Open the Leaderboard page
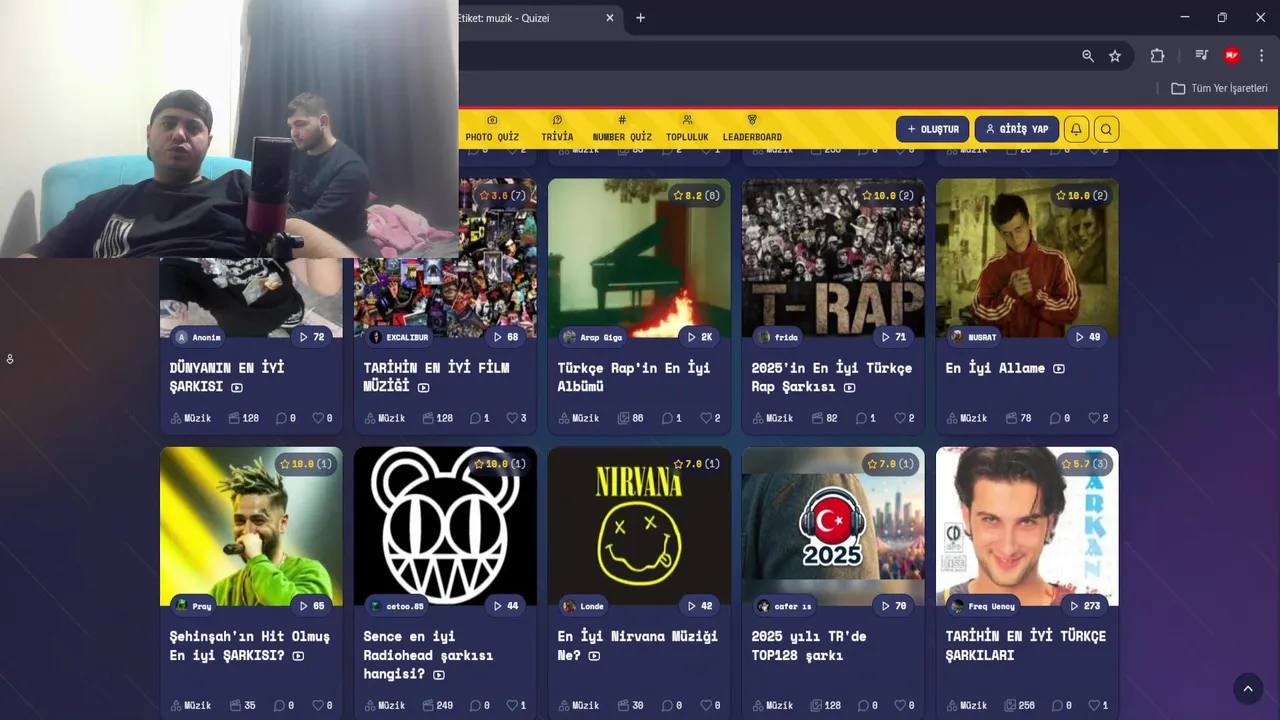1280x720 pixels. 752,129
